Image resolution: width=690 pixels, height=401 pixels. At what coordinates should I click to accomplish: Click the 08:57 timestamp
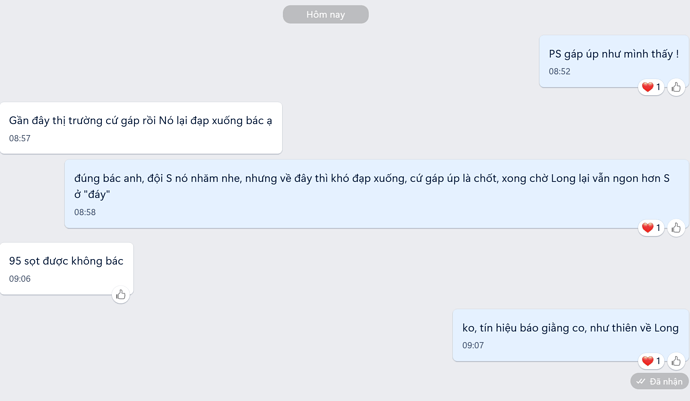point(20,138)
